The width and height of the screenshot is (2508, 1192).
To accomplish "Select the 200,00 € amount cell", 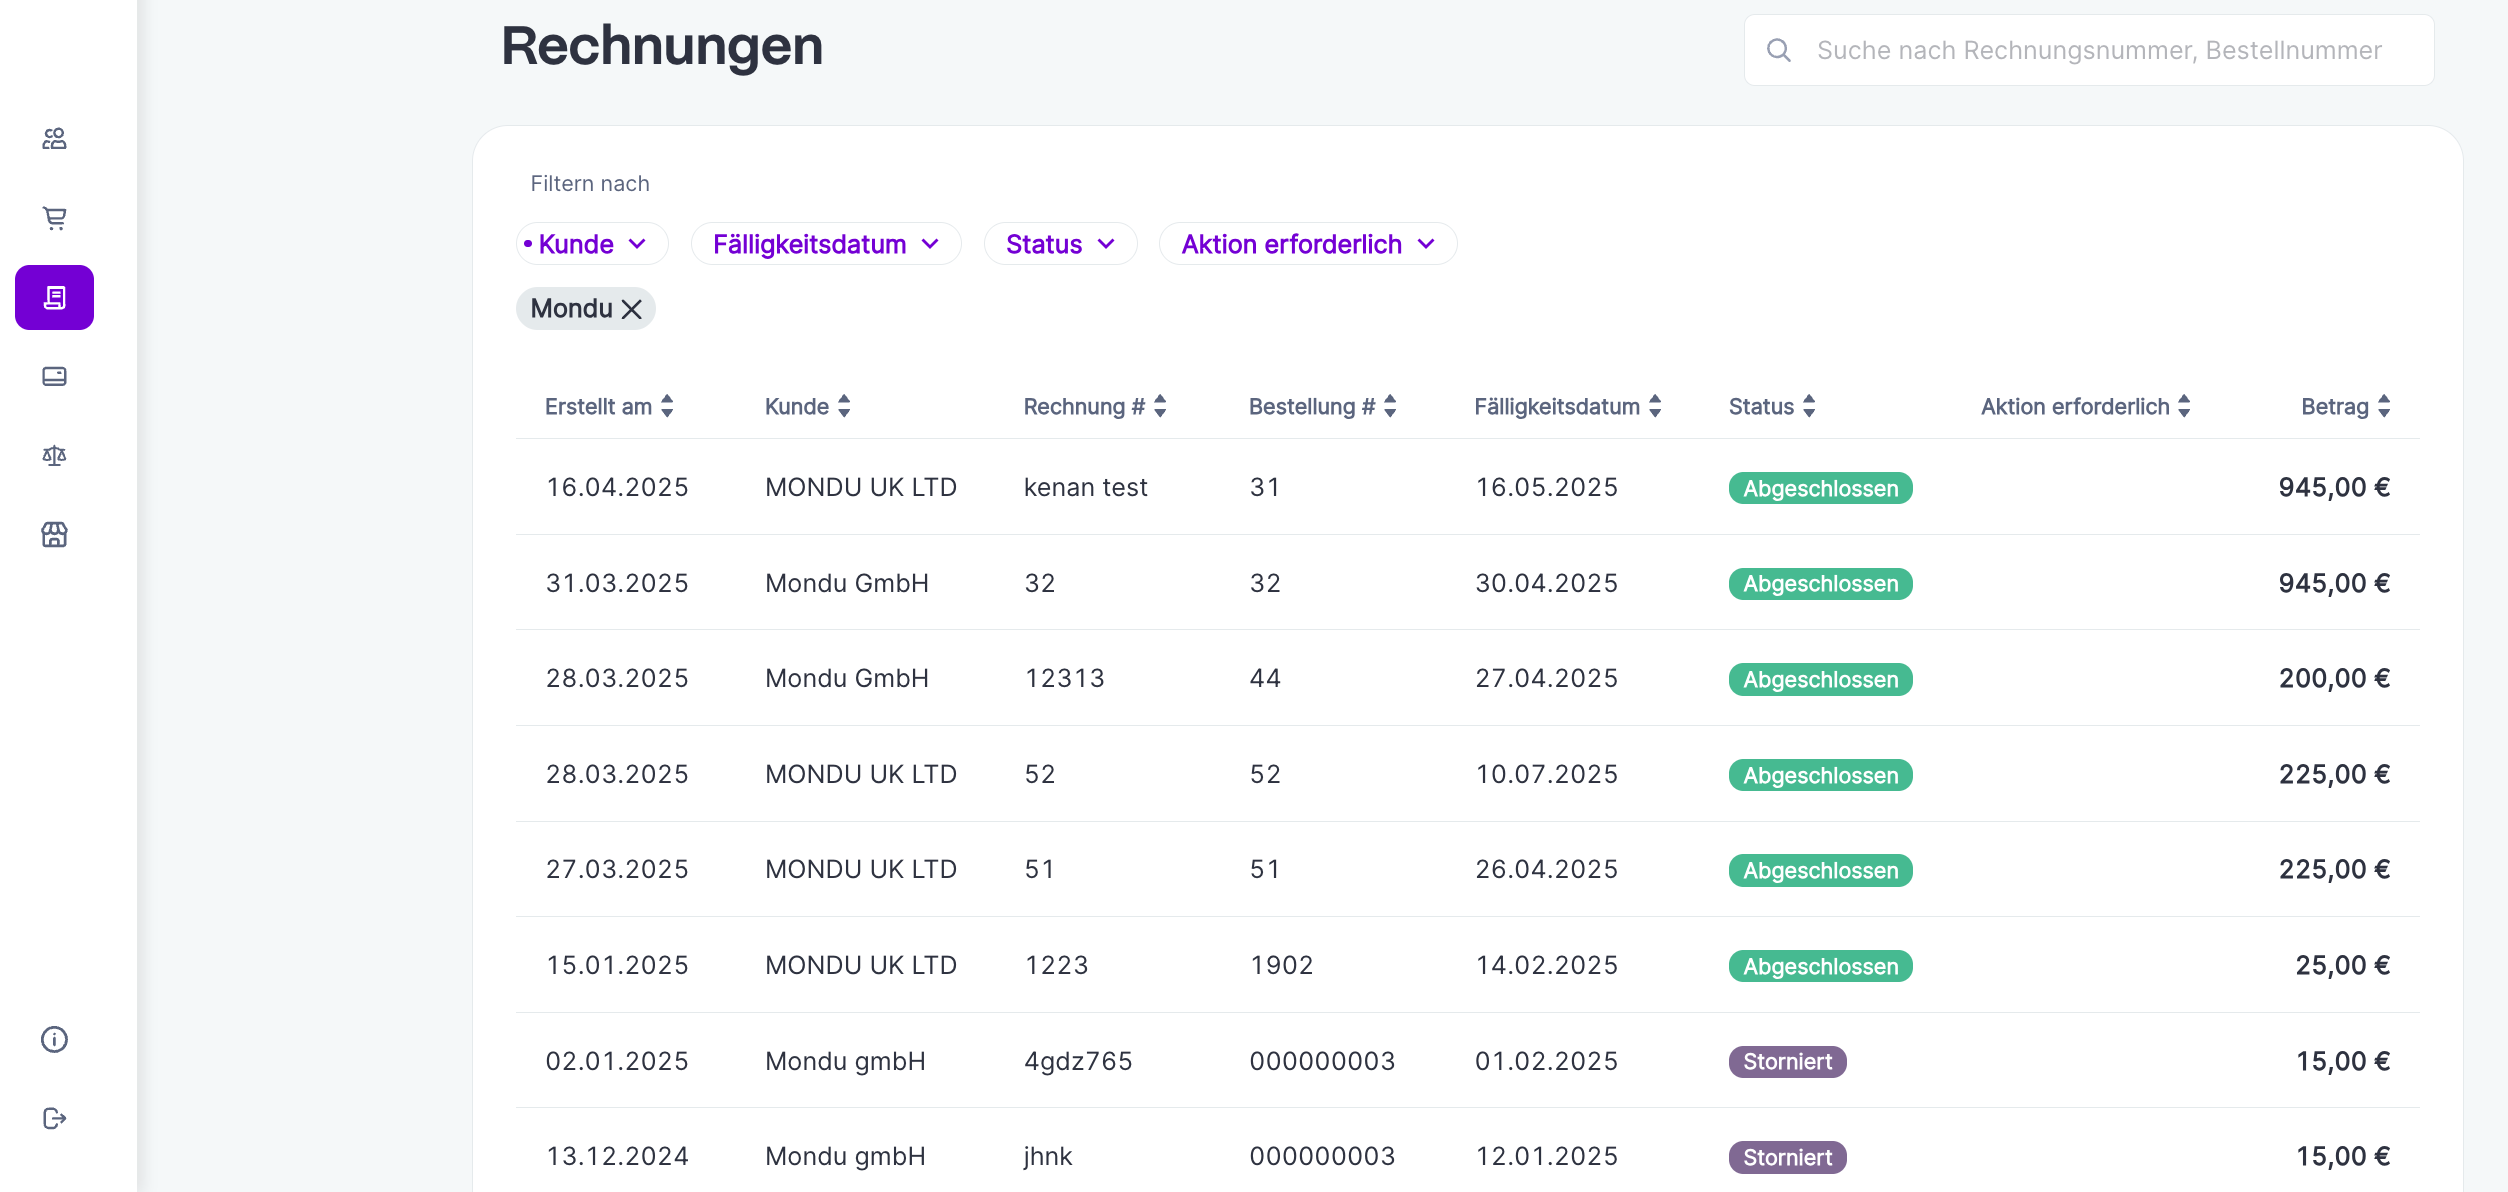I will (x=2334, y=679).
